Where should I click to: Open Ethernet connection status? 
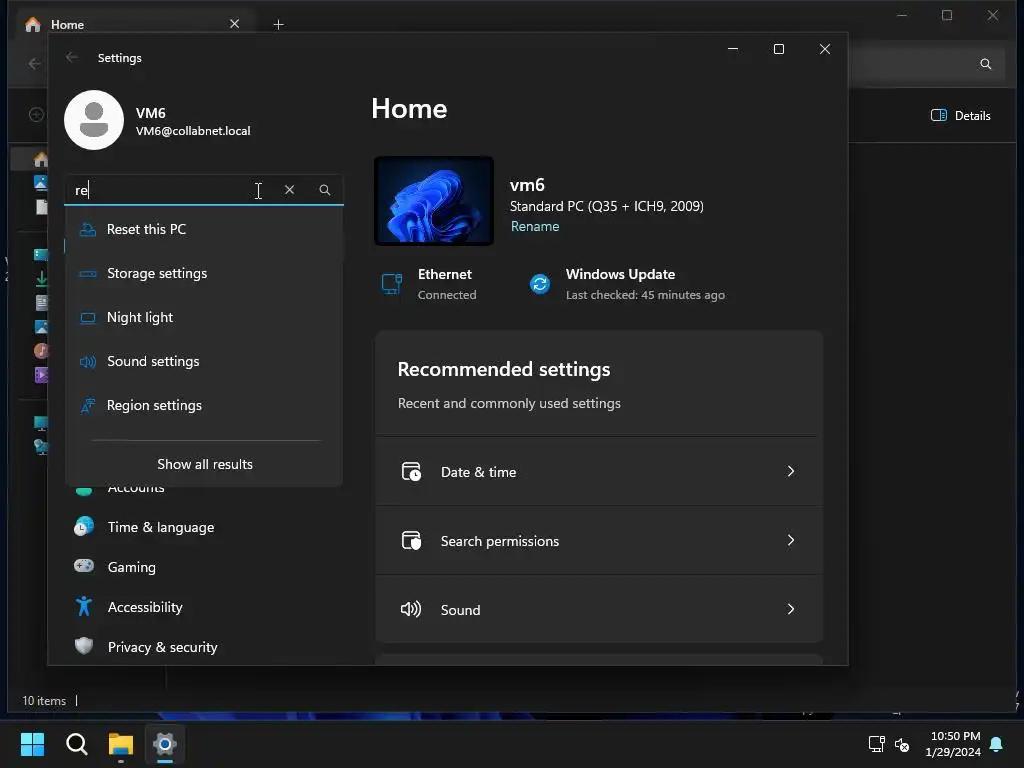[429, 284]
